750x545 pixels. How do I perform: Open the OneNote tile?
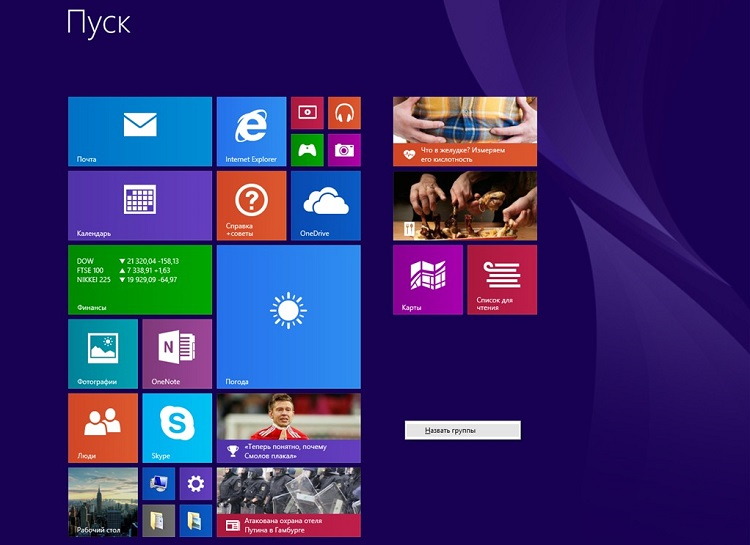pos(177,353)
